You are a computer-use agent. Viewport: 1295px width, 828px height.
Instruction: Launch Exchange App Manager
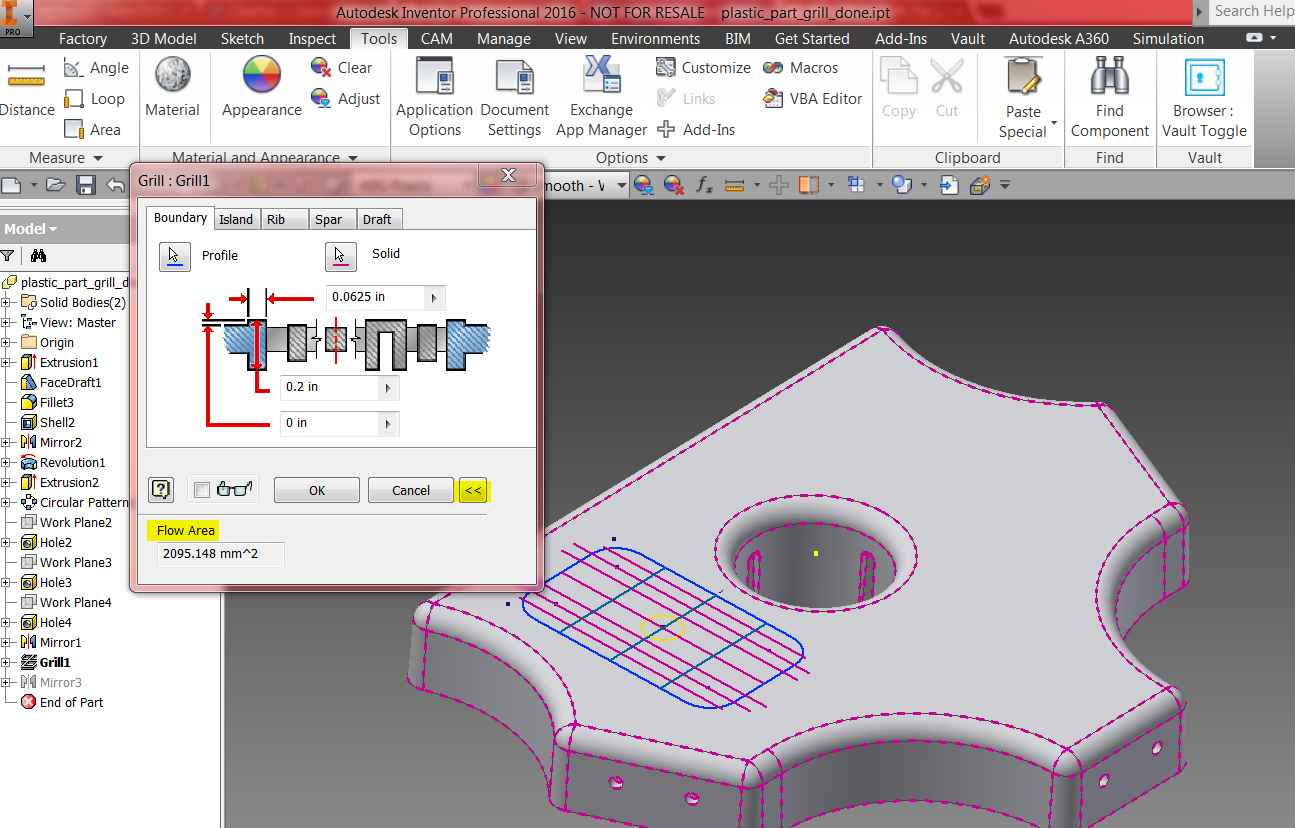pyautogui.click(x=602, y=97)
